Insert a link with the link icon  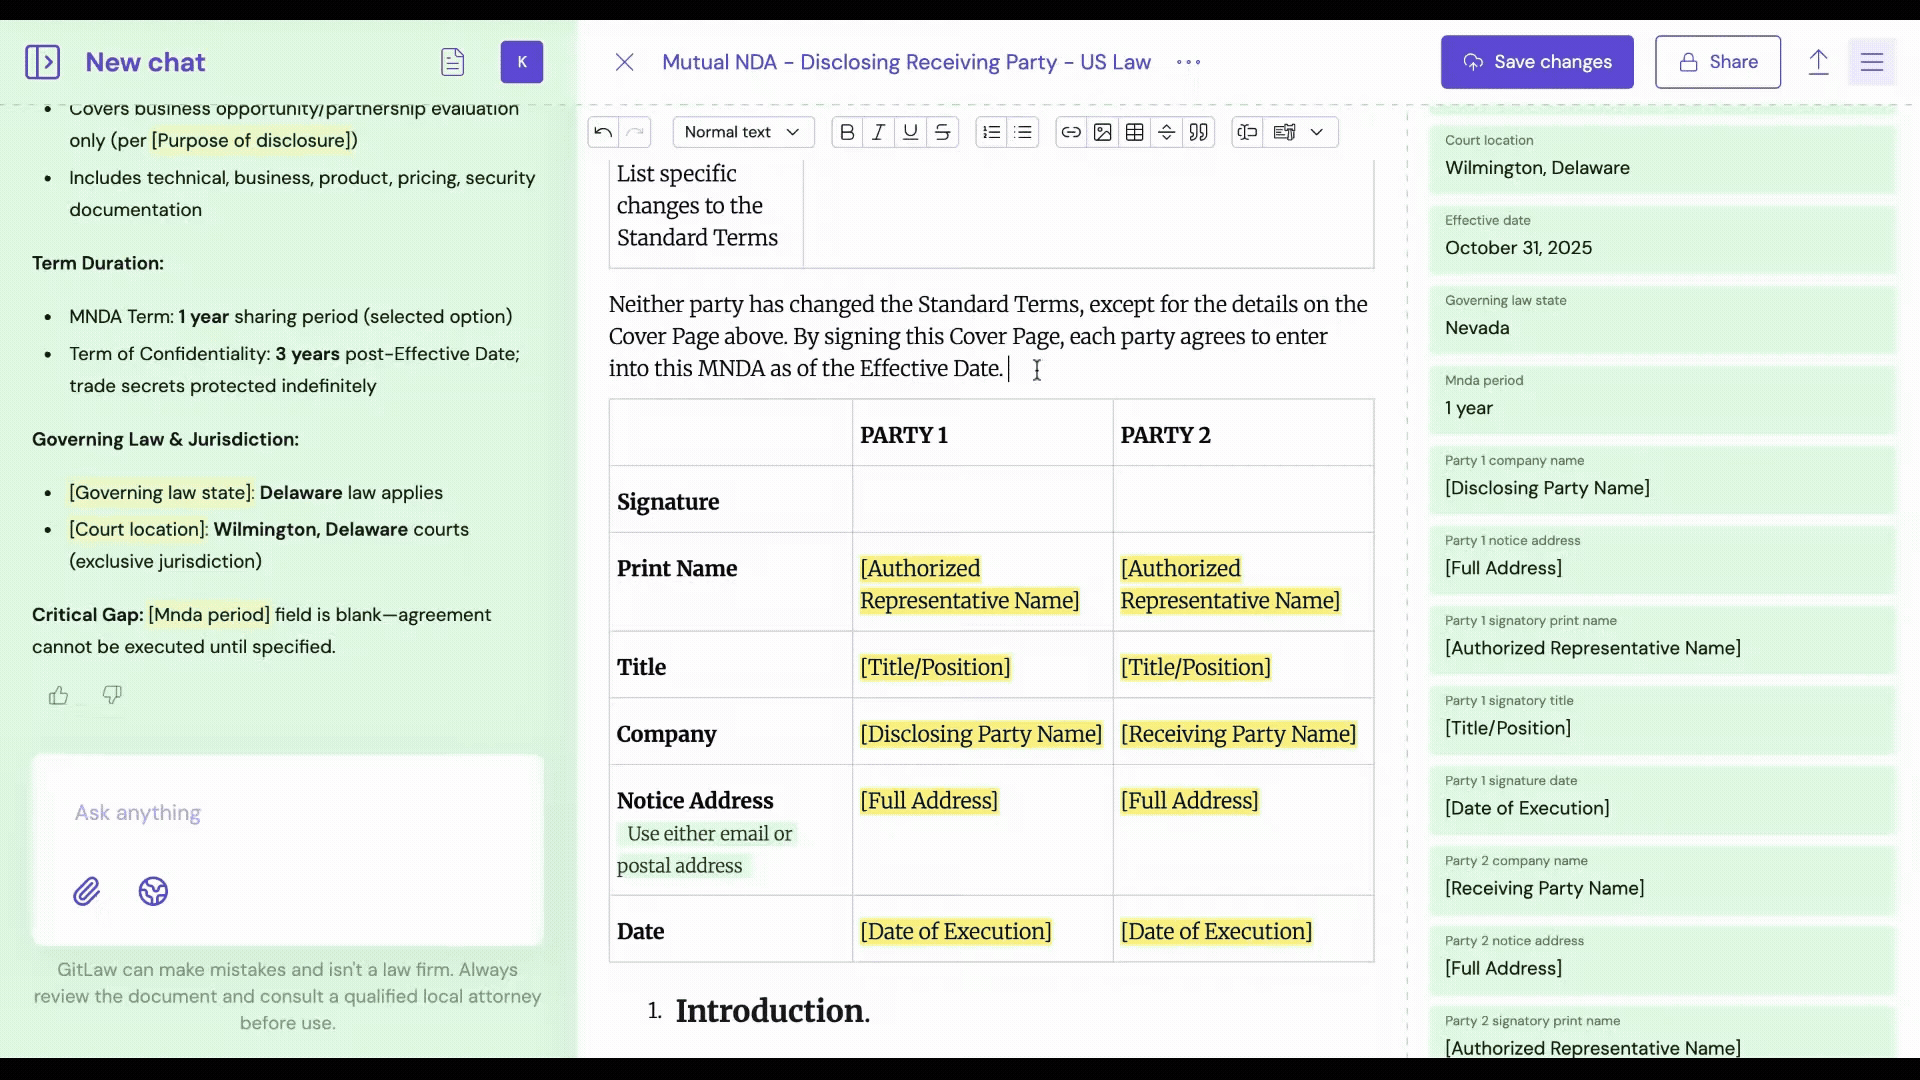[x=1071, y=132]
